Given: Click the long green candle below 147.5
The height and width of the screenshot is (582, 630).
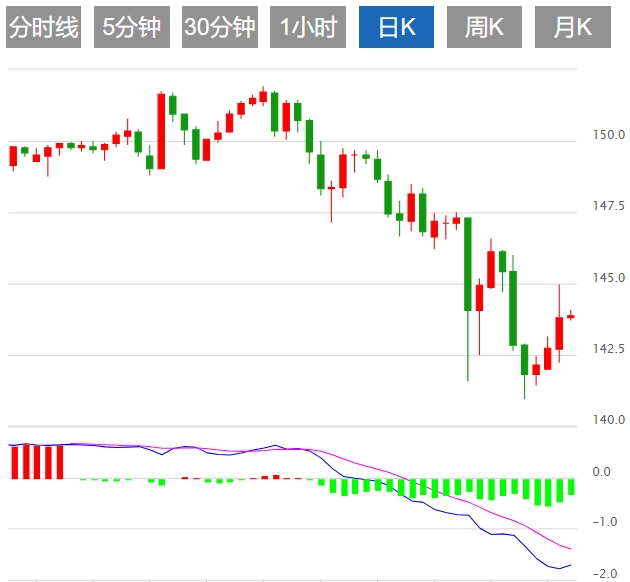Looking at the screenshot, I should (x=468, y=264).
